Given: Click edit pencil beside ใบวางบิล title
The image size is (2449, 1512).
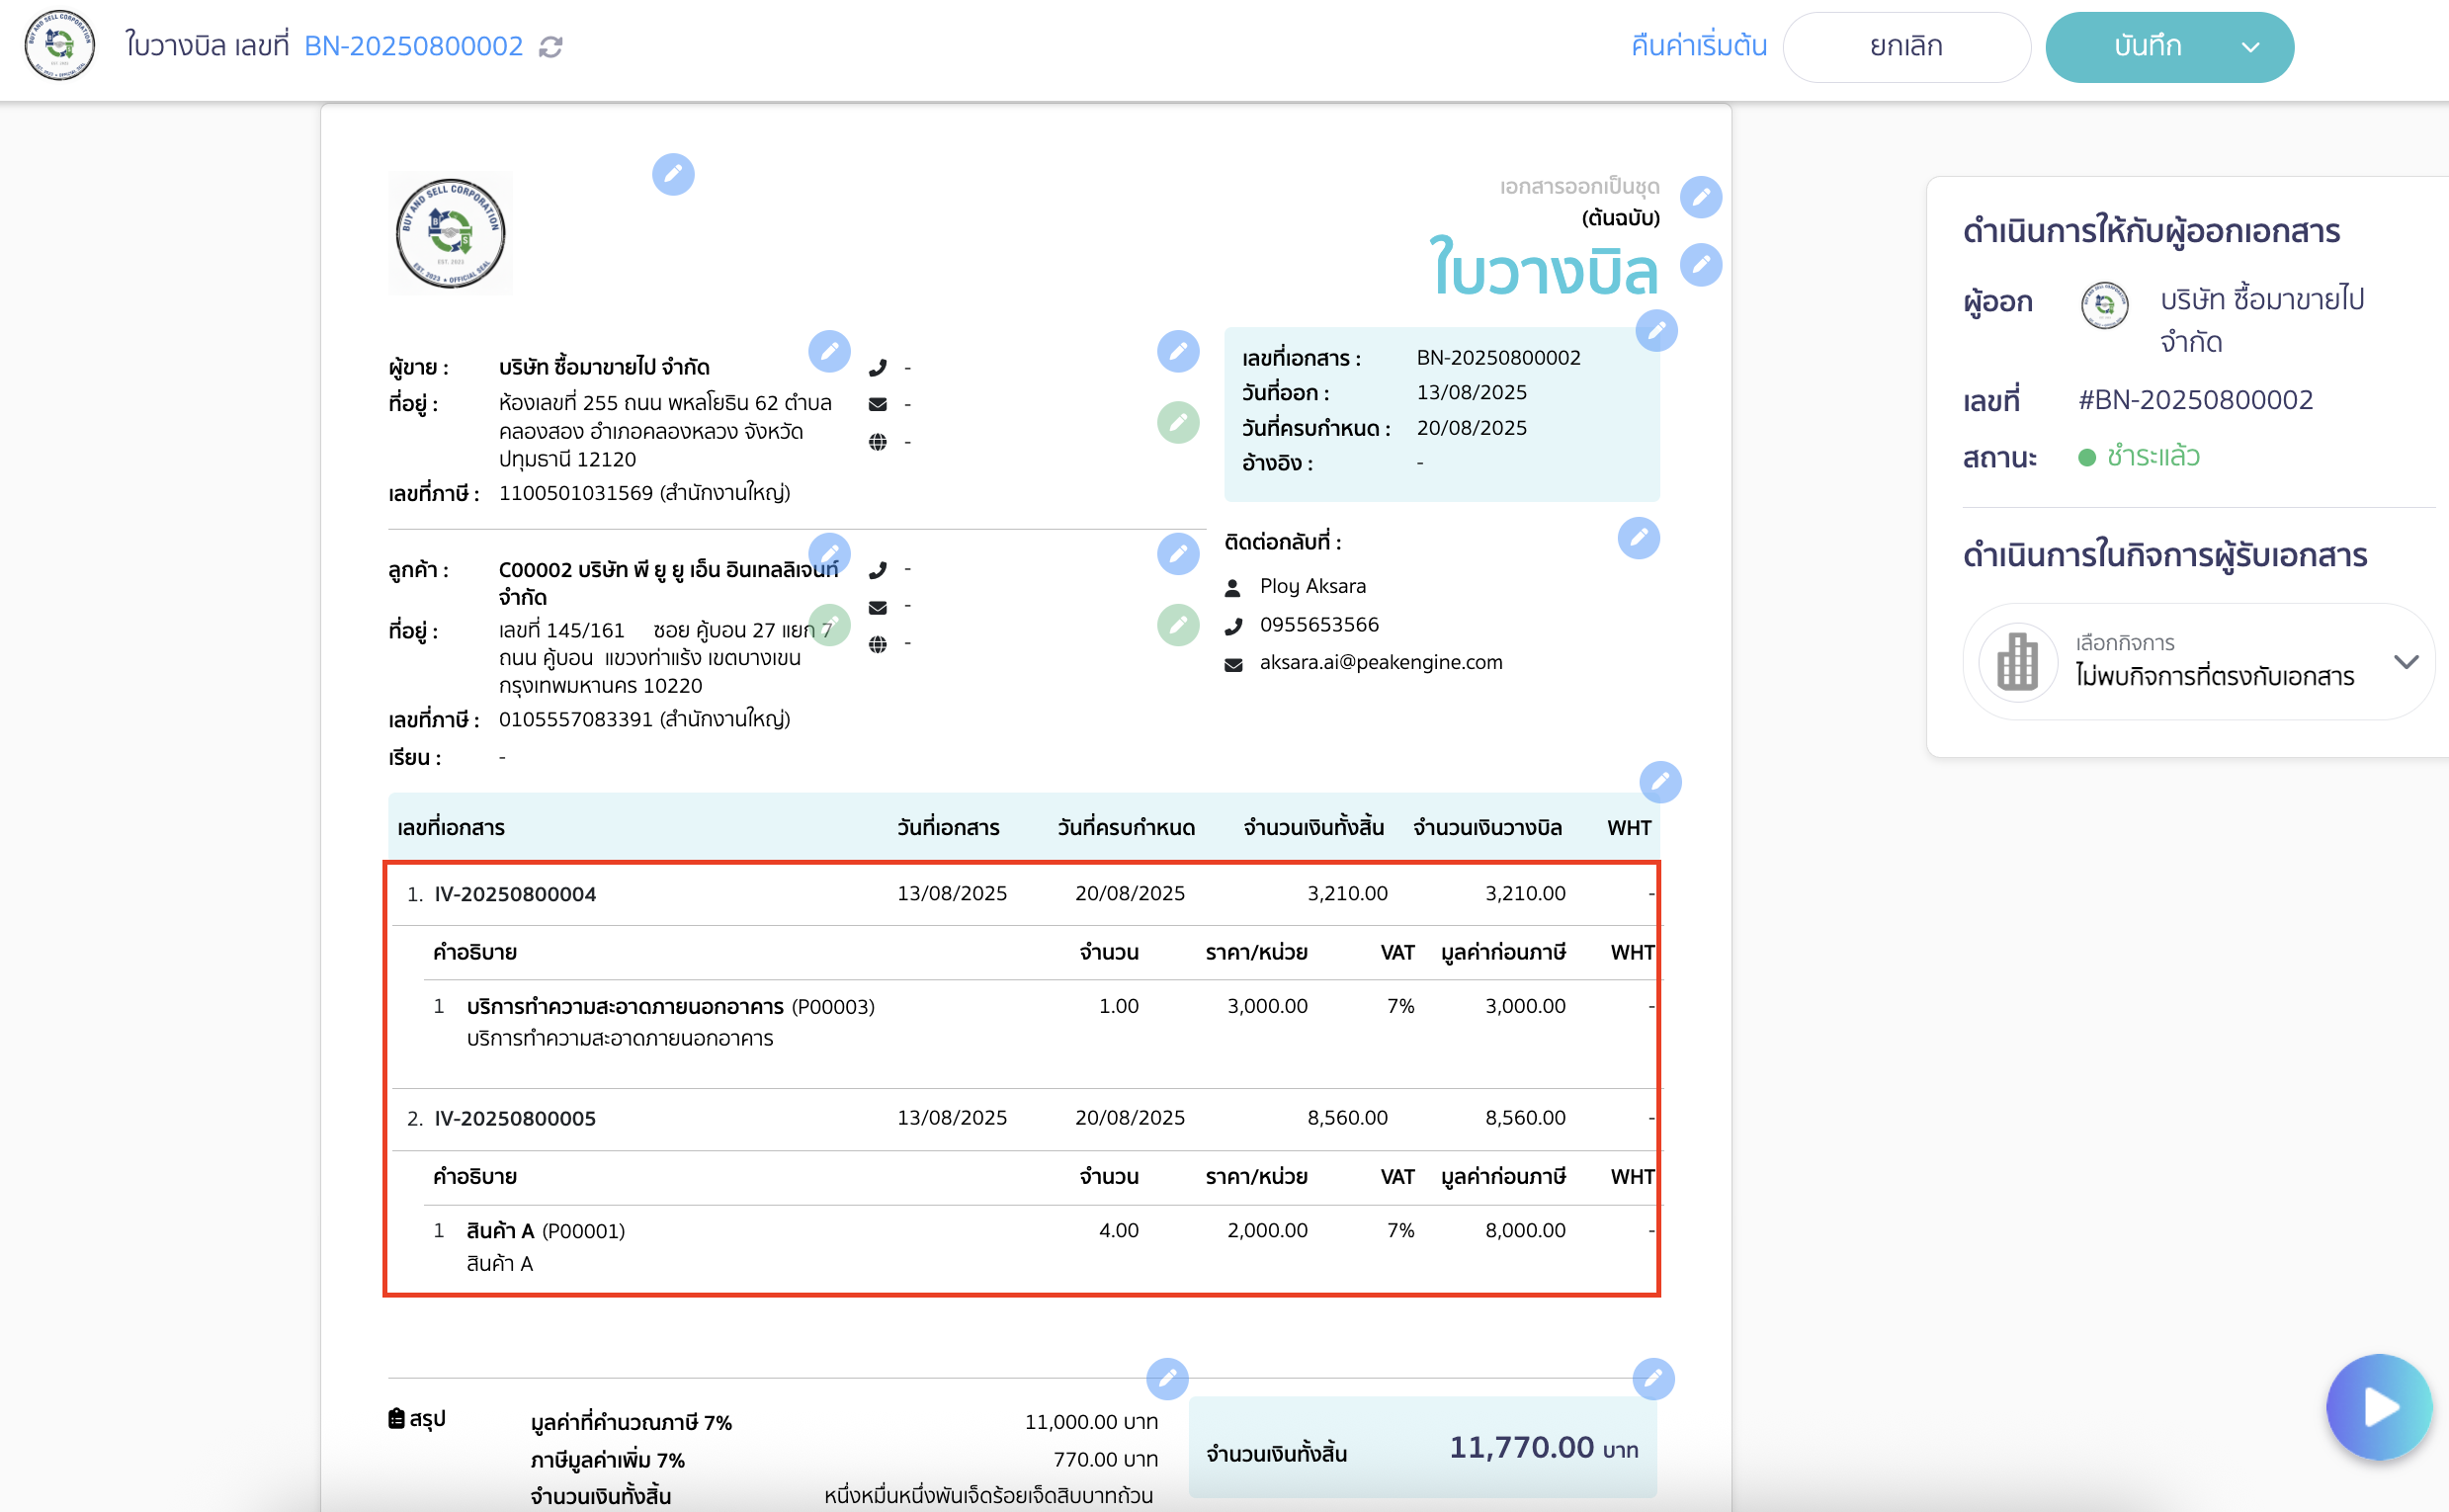Looking at the screenshot, I should tap(1700, 265).
